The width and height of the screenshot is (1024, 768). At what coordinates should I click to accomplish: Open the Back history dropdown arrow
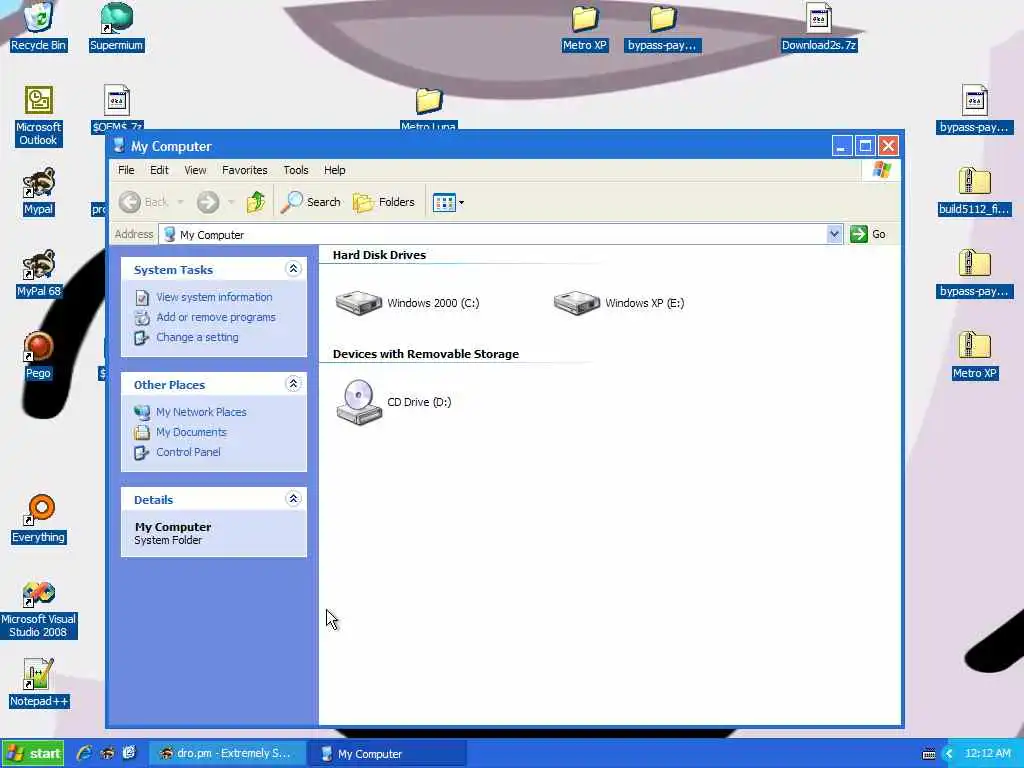(x=180, y=202)
